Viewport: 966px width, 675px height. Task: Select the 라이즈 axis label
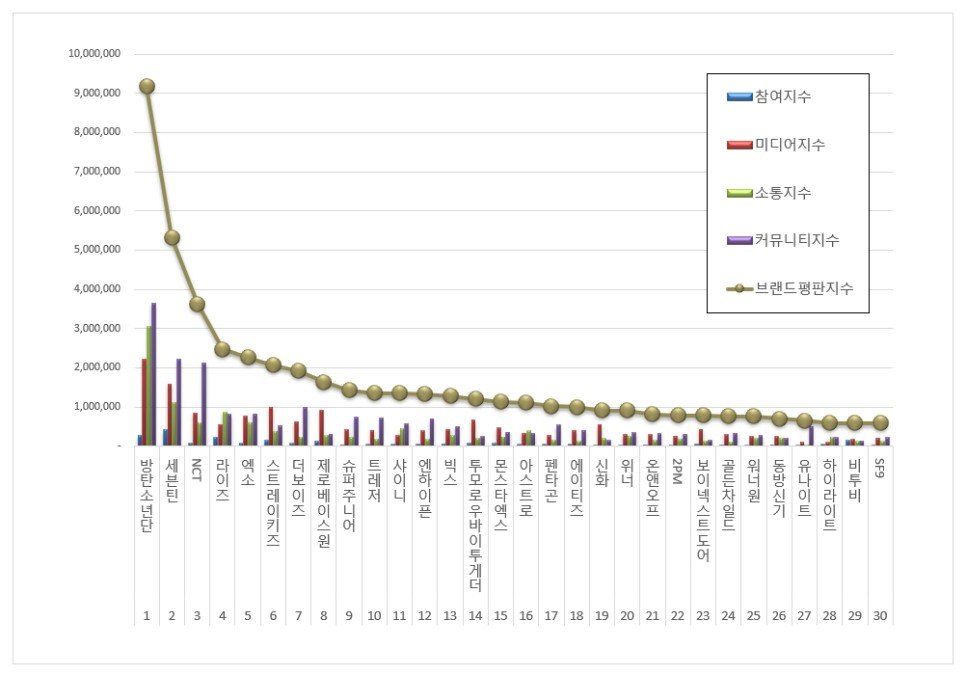pos(222,480)
